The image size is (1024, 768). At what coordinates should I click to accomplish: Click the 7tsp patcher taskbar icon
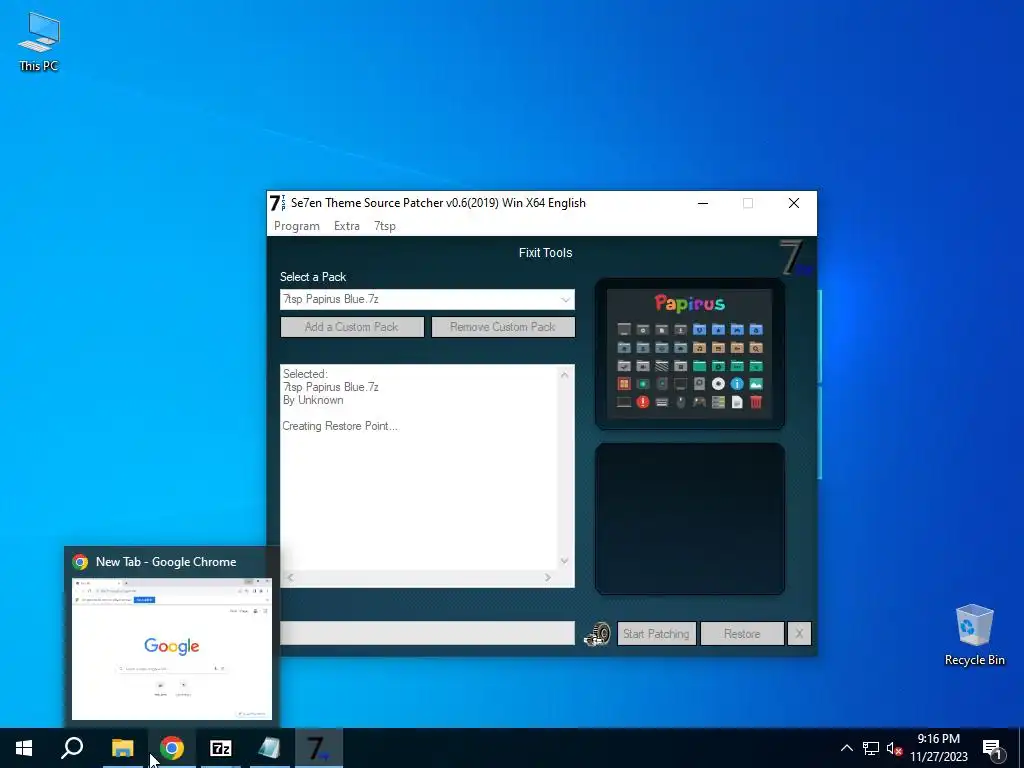(319, 748)
